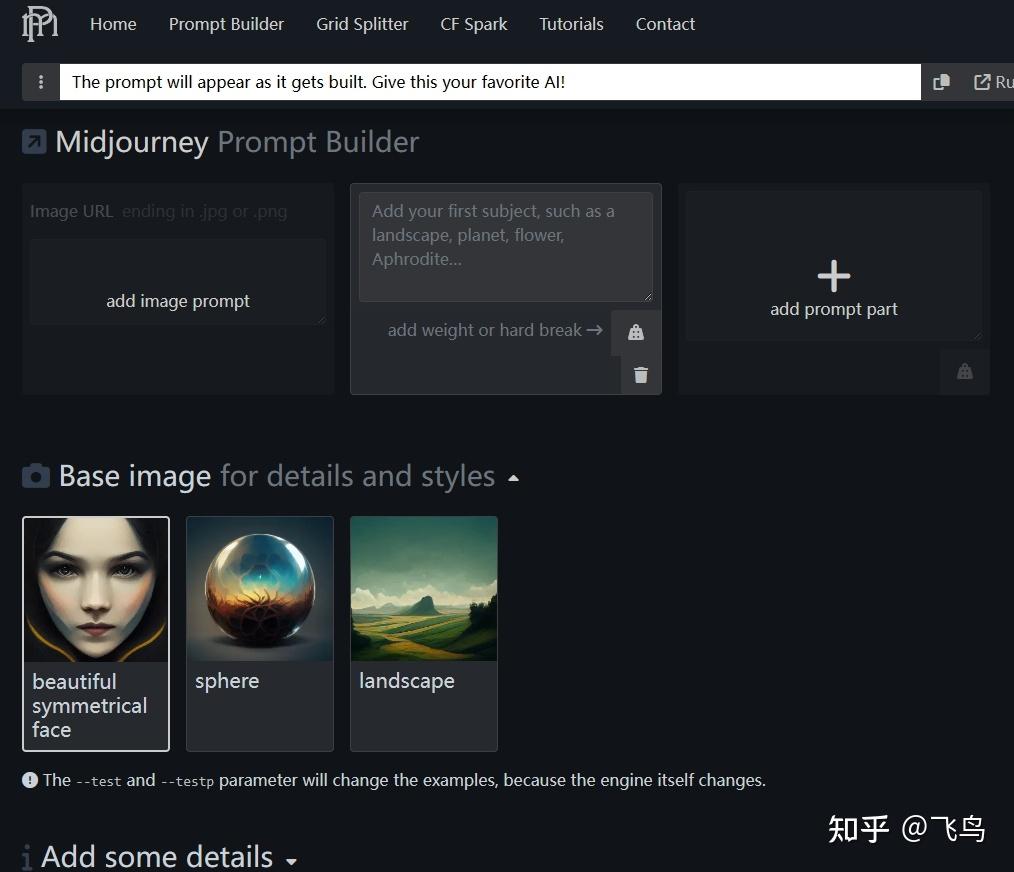Select the landscape base image
The width and height of the screenshot is (1014, 872).
point(424,634)
